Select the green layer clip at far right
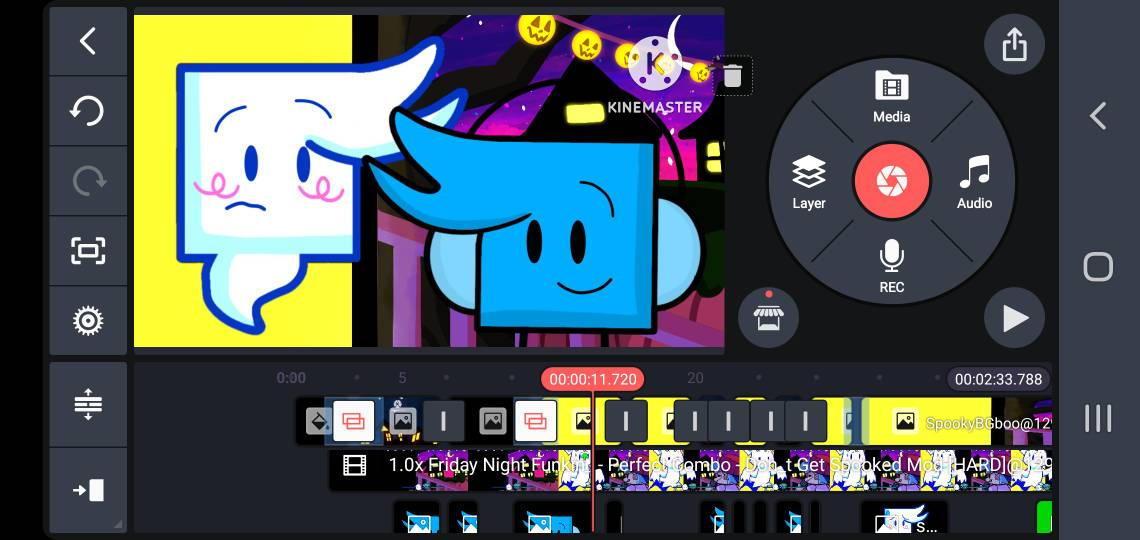The image size is (1140, 540). 1044,517
